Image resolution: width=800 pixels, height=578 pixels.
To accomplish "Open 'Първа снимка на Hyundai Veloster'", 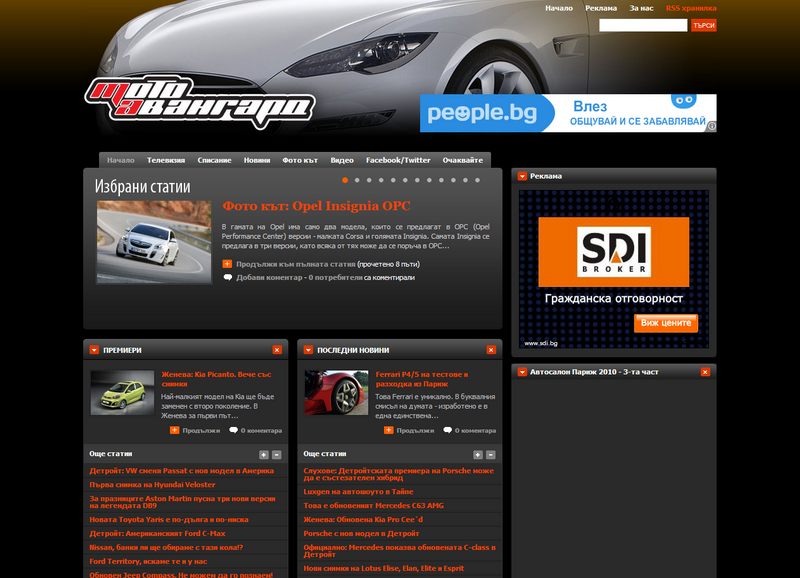I will coord(152,485).
